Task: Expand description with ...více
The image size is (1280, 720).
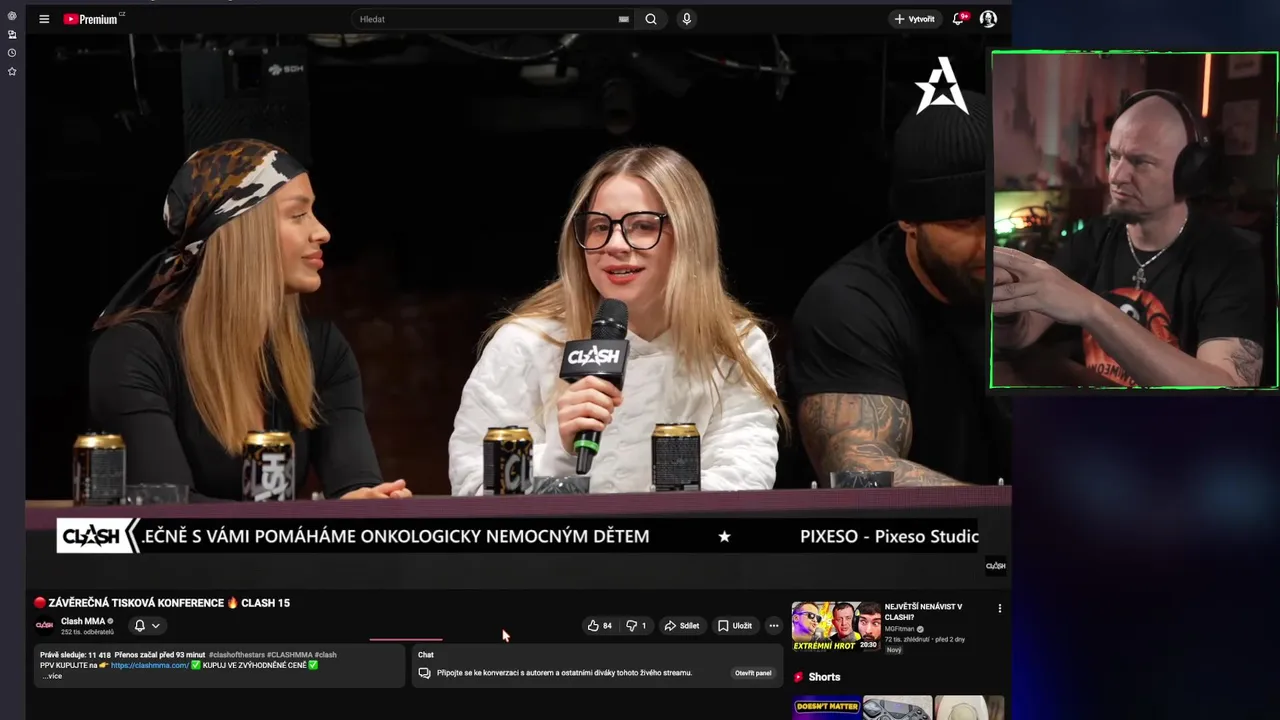Action: (52, 676)
